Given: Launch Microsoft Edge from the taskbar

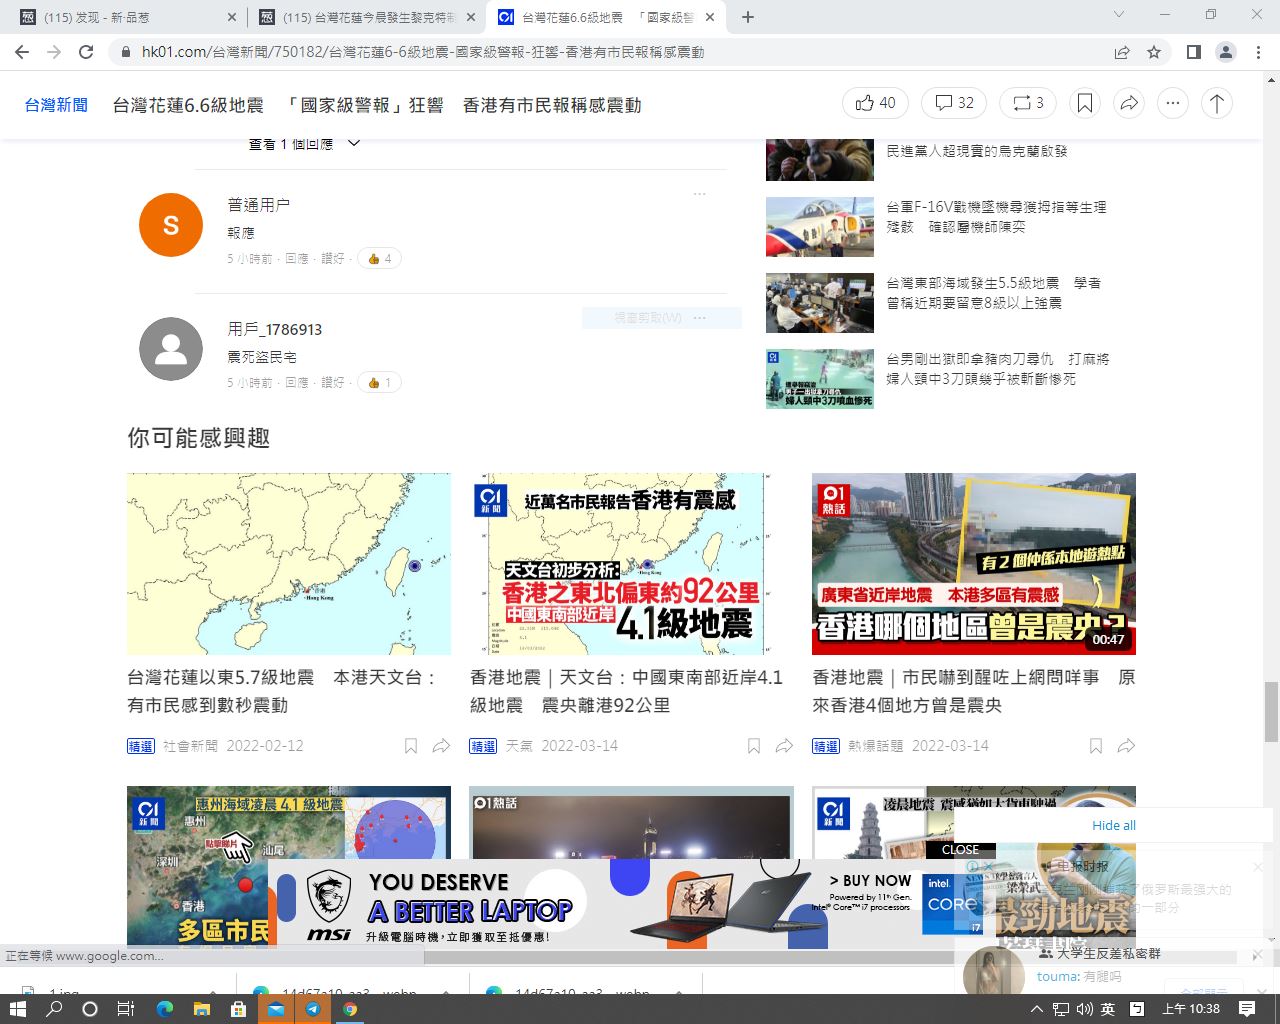Looking at the screenshot, I should click(164, 1009).
